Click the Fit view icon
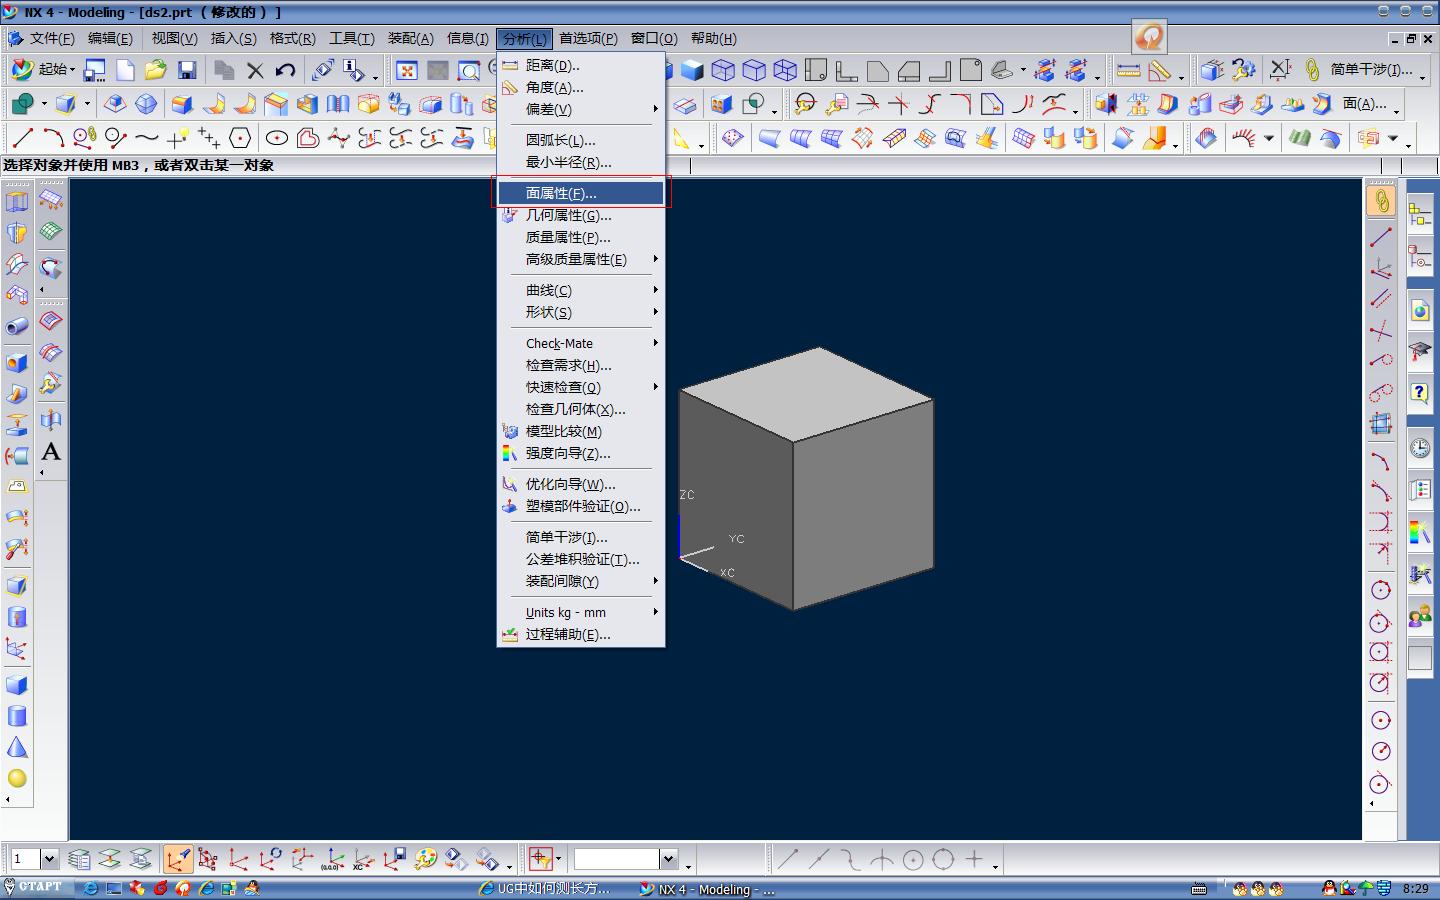 (406, 70)
